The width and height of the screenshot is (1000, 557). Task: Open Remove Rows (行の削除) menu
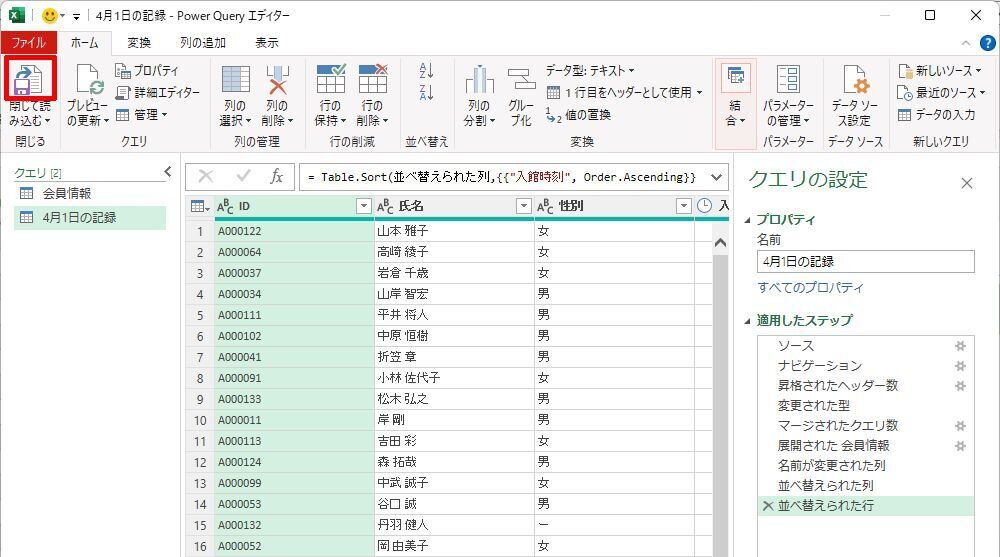[x=372, y=94]
